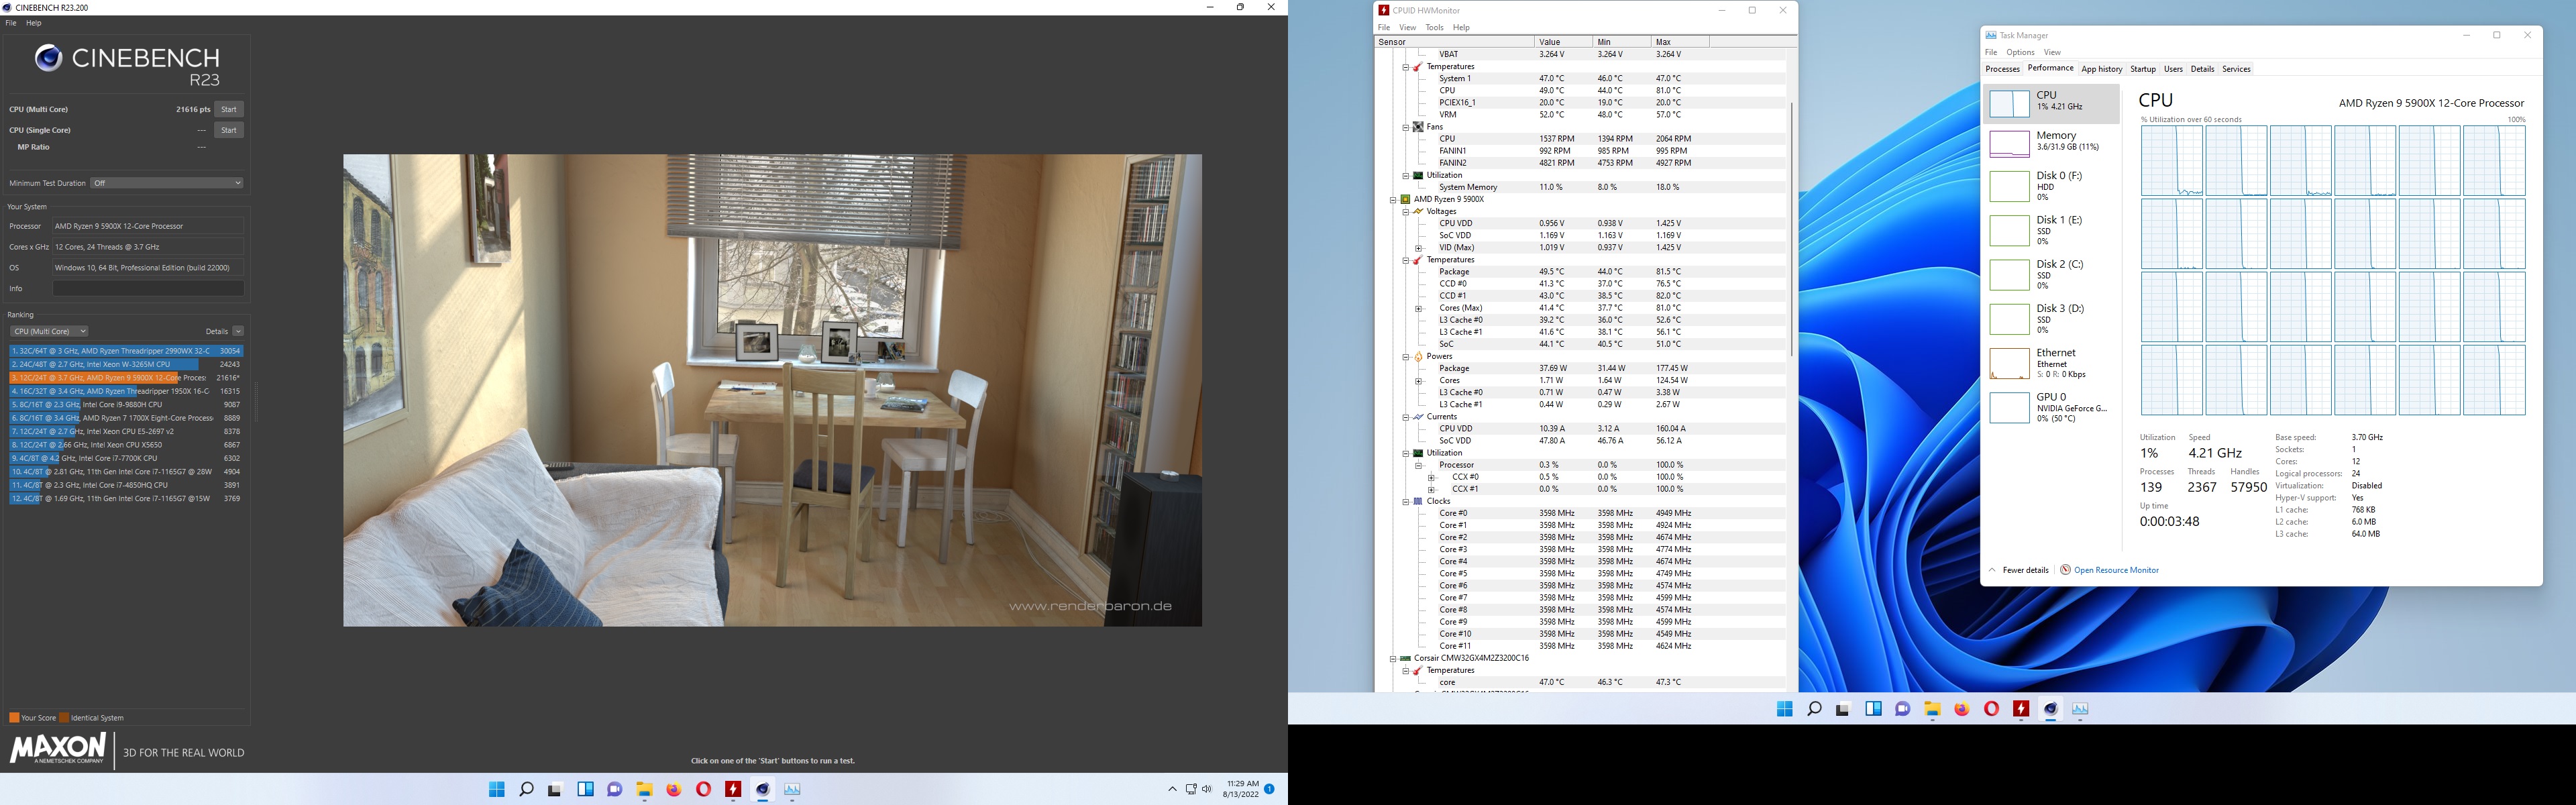Open Resource Monitor link
Viewport: 2576px width, 805px height.
click(2116, 570)
